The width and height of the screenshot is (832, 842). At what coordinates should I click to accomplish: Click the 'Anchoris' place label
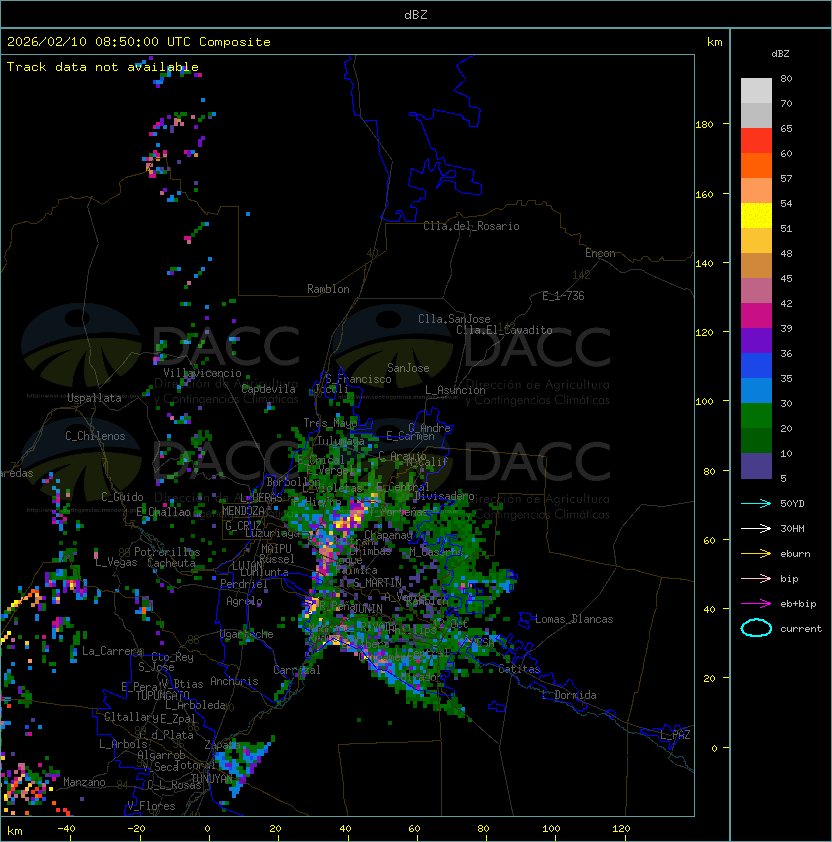coord(234,681)
